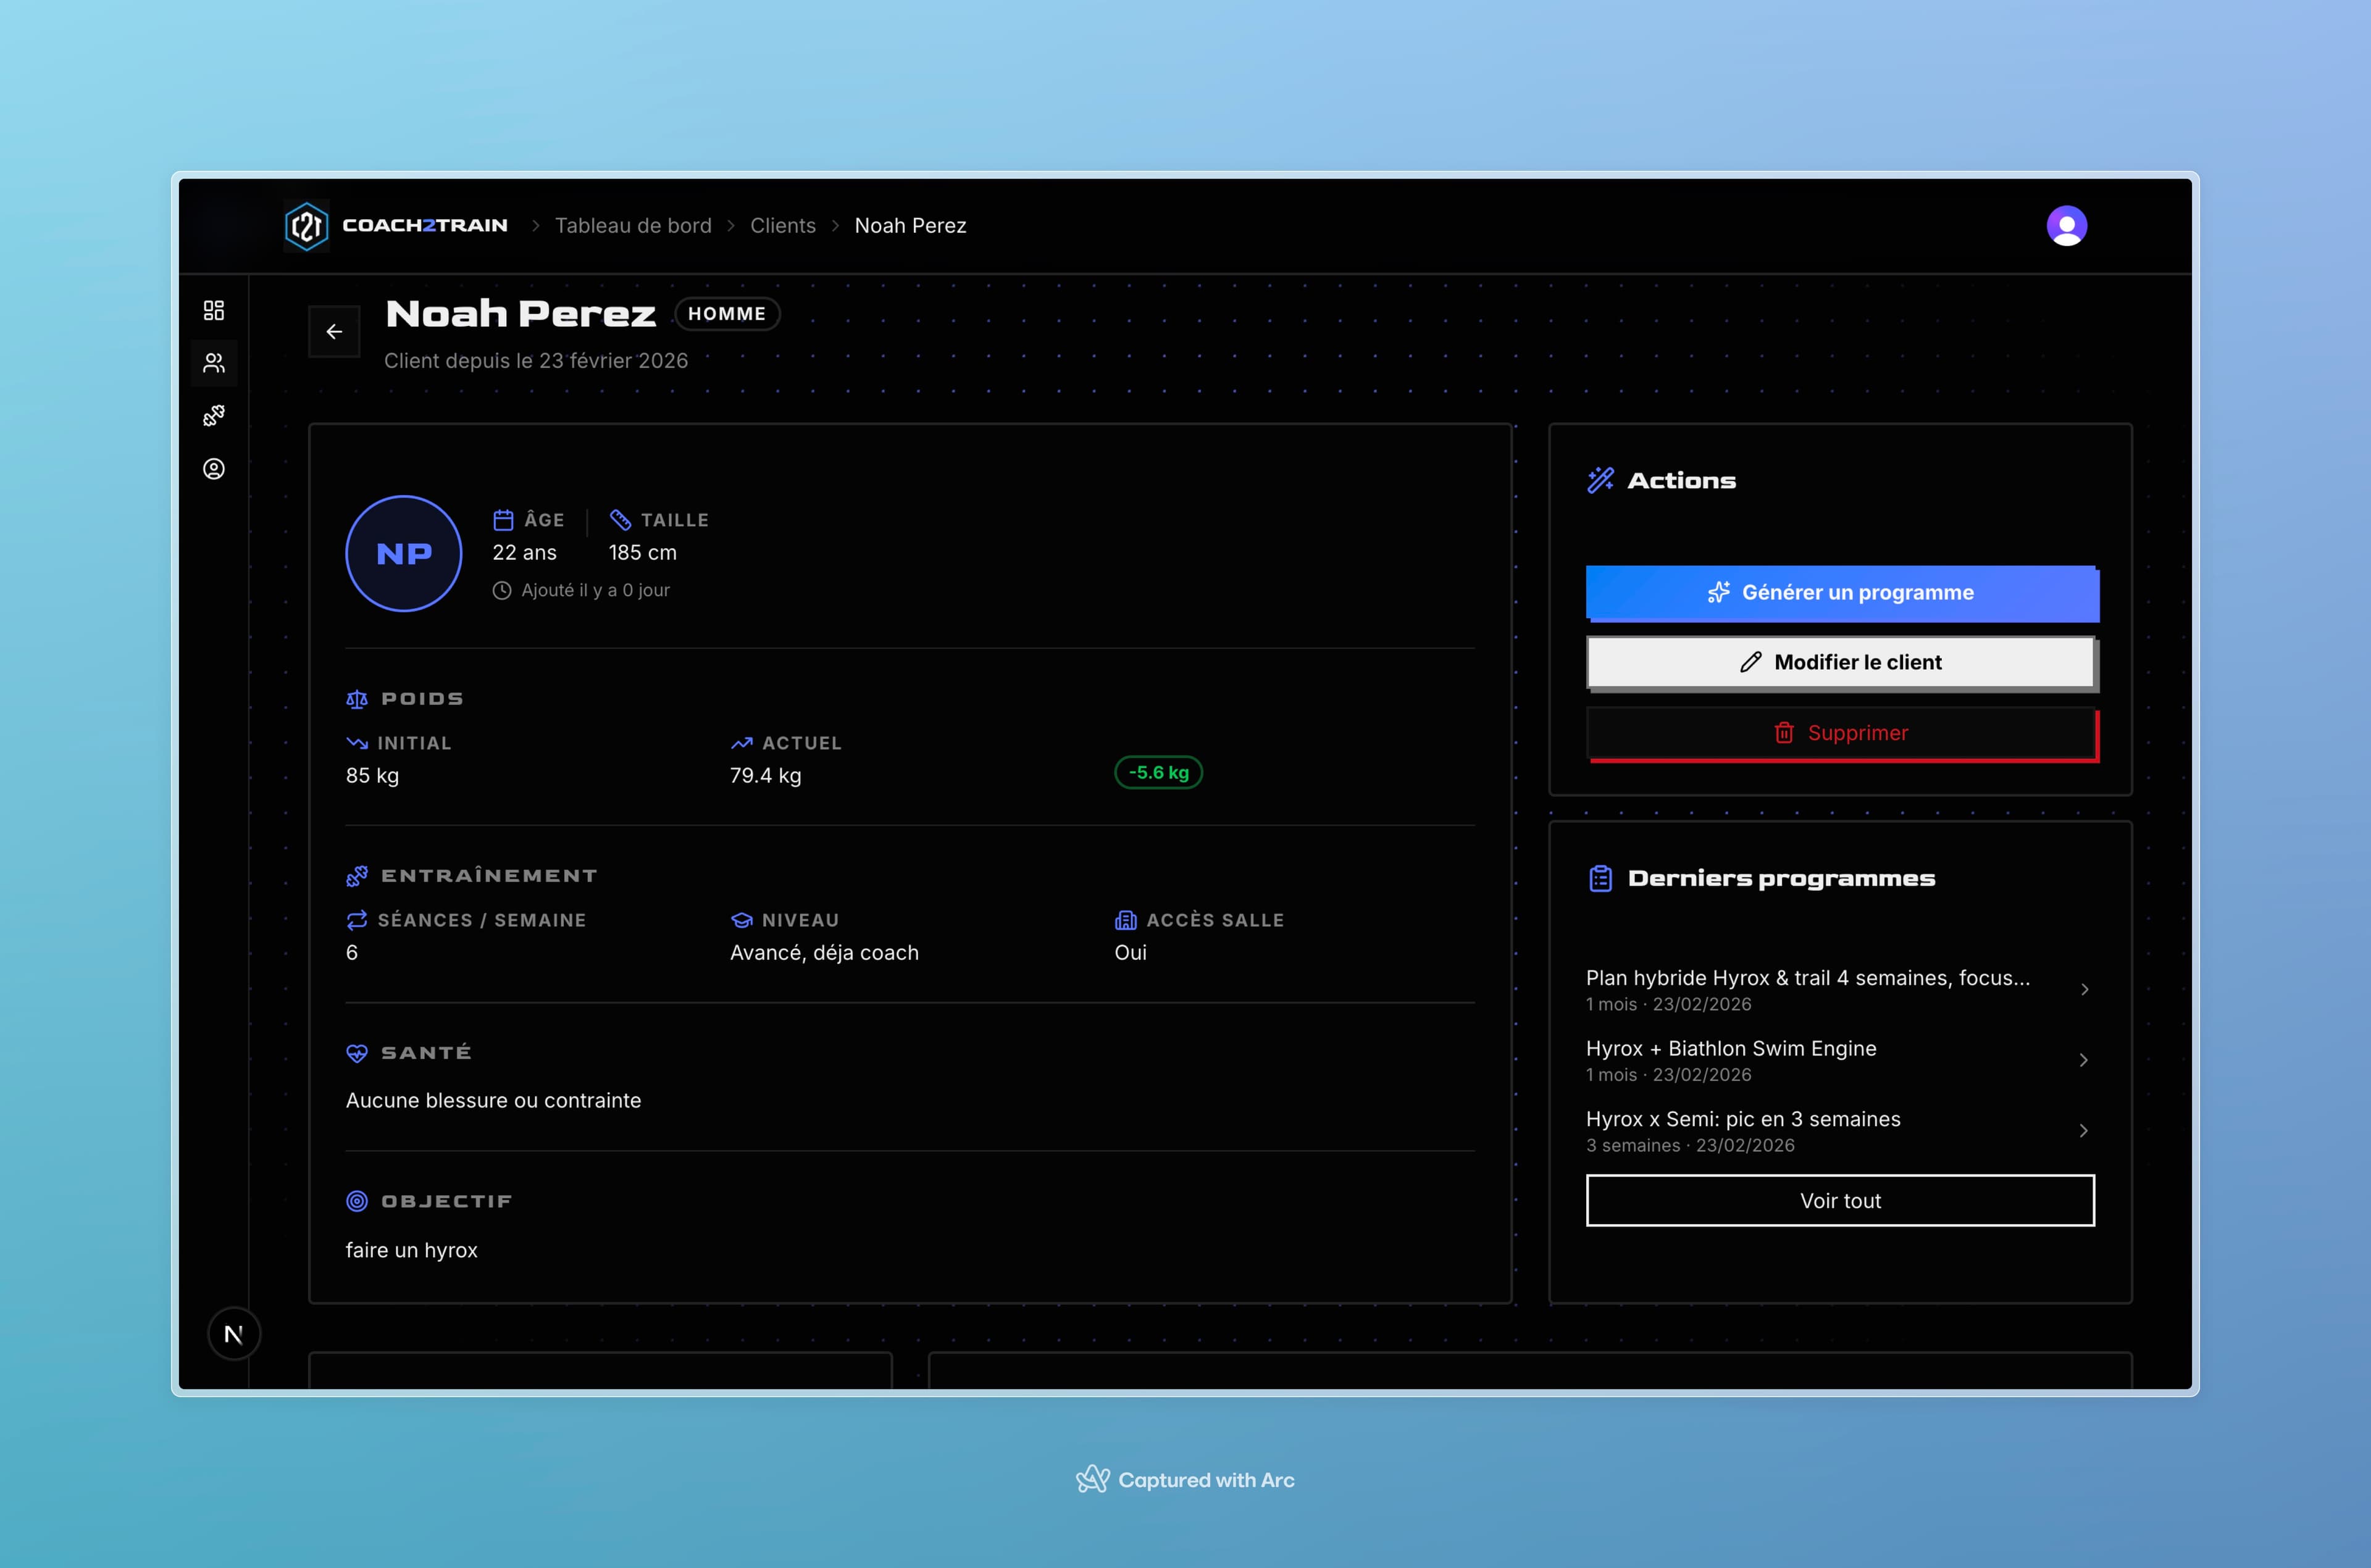Viewport: 2371px width, 1568px height.
Task: Open the clients icon in sidebar
Action: click(214, 363)
